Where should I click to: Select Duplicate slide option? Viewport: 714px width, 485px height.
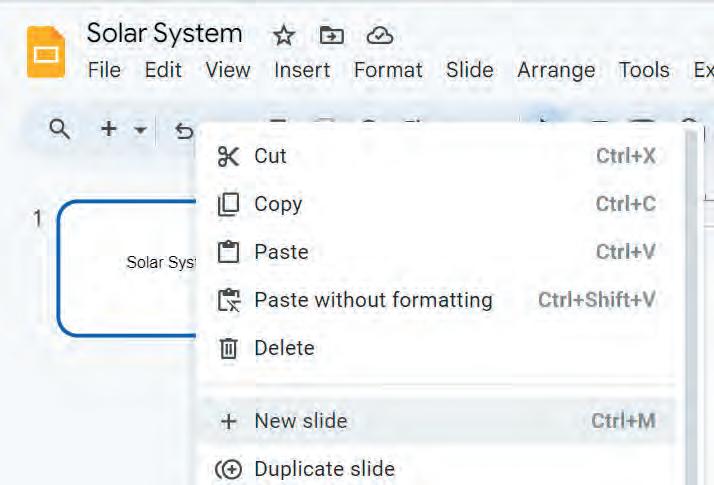(324, 469)
